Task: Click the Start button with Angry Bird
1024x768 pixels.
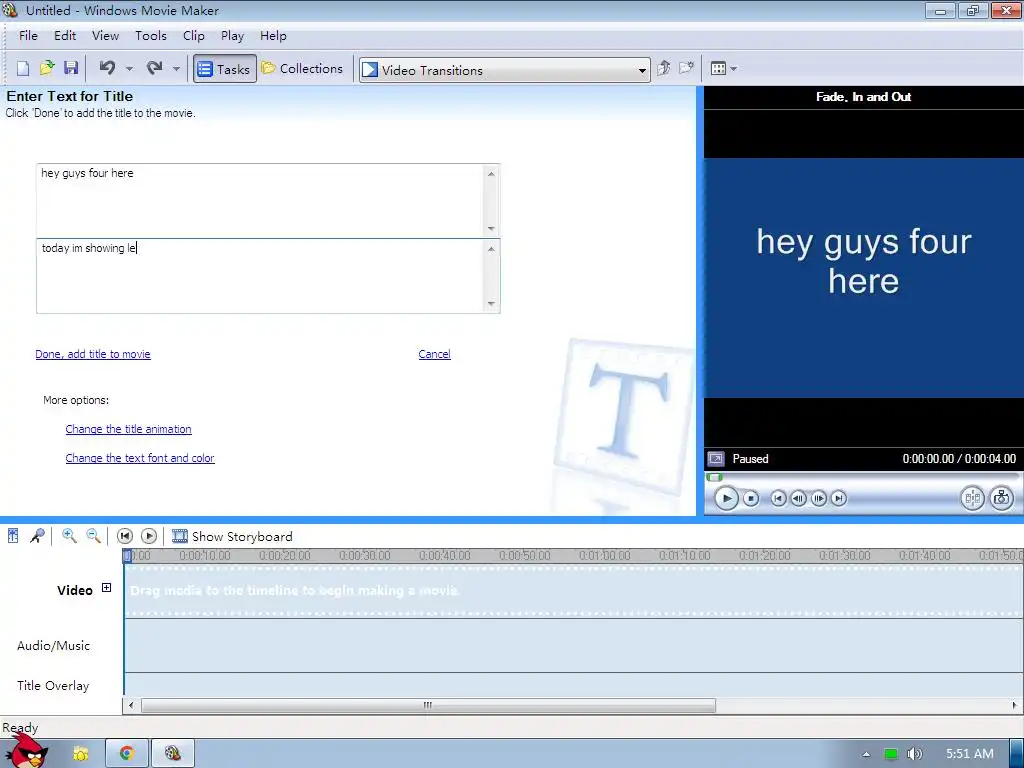Action: coord(27,752)
